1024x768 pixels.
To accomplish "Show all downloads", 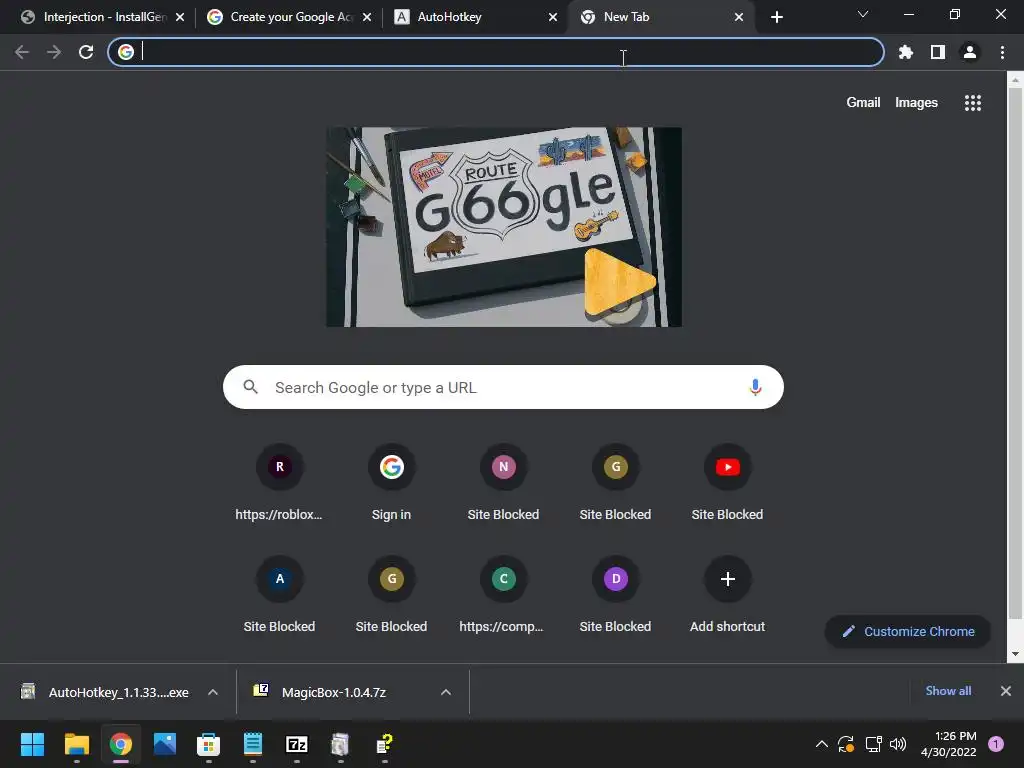I will (948, 691).
